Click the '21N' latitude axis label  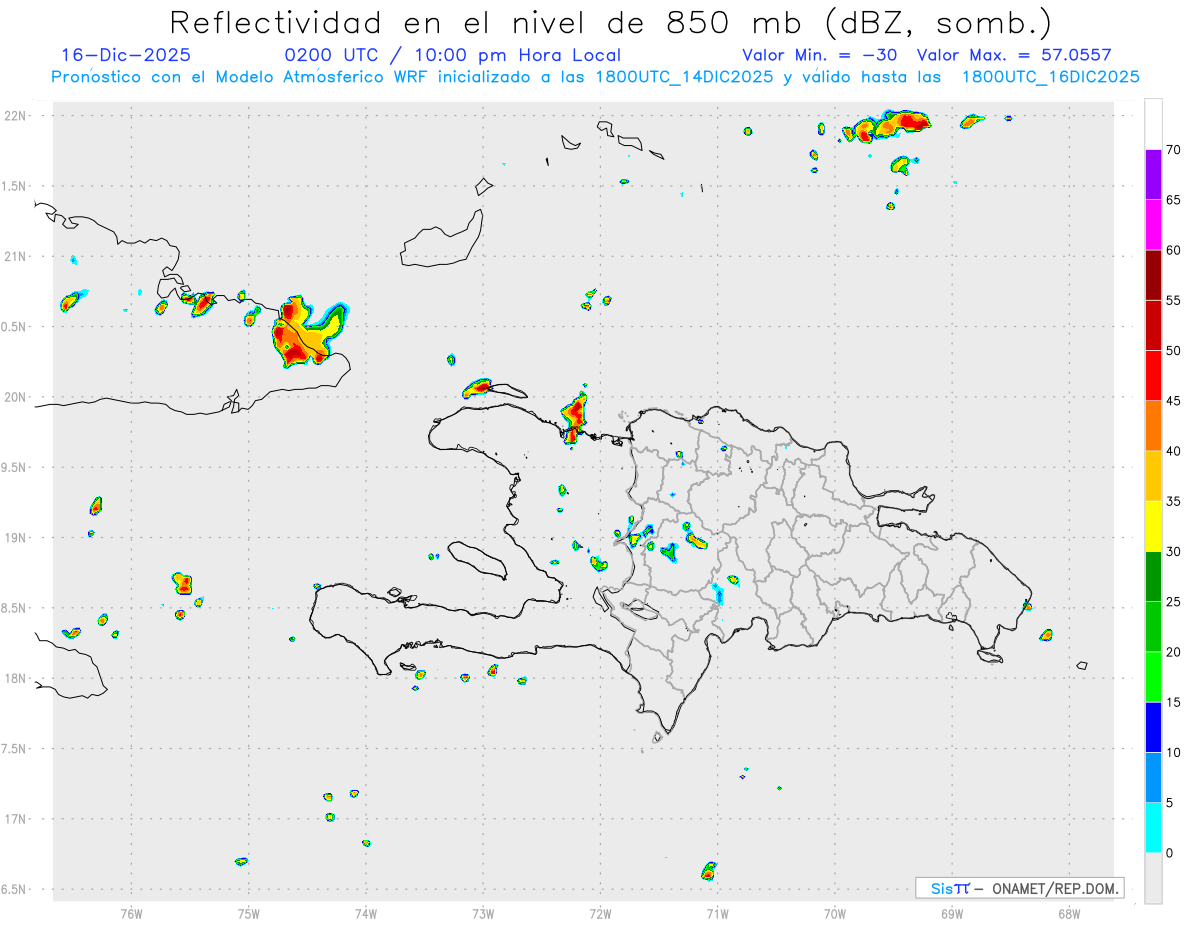click(x=15, y=256)
